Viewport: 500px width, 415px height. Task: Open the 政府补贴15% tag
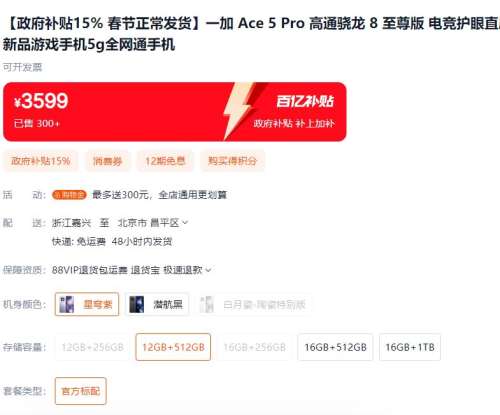[41, 161]
